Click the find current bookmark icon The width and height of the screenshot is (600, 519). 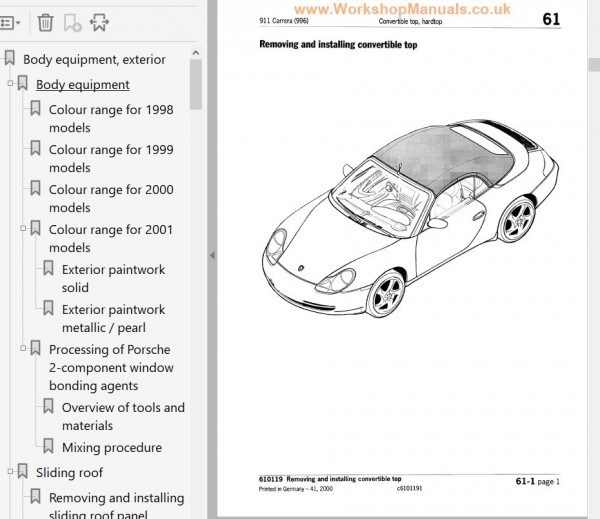(99, 23)
